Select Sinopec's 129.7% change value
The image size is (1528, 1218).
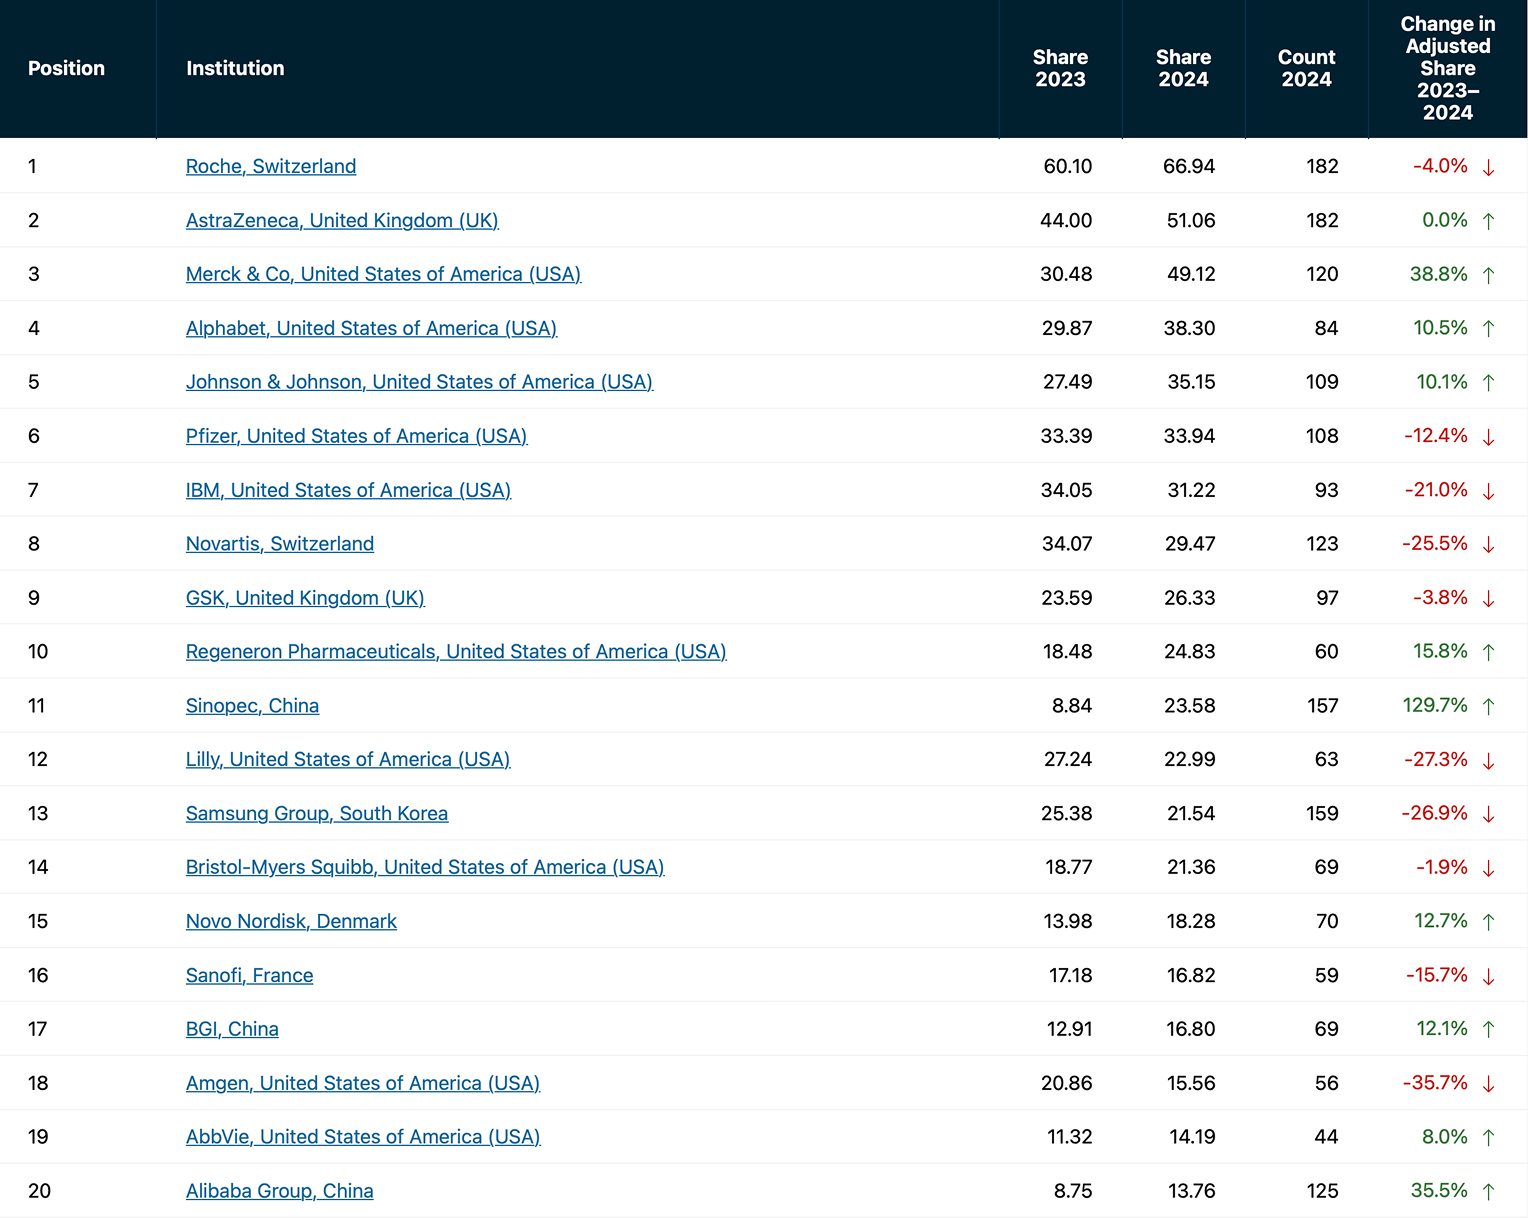click(1435, 706)
